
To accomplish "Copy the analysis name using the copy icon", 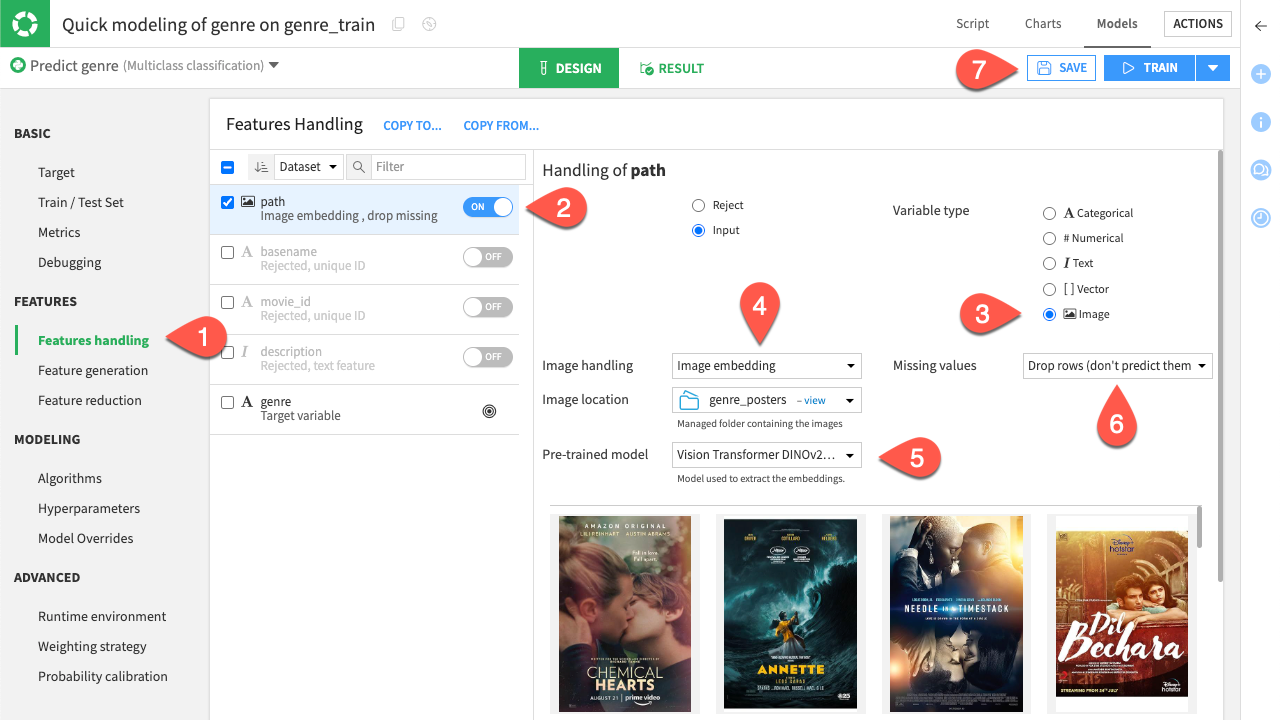I will pos(397,23).
